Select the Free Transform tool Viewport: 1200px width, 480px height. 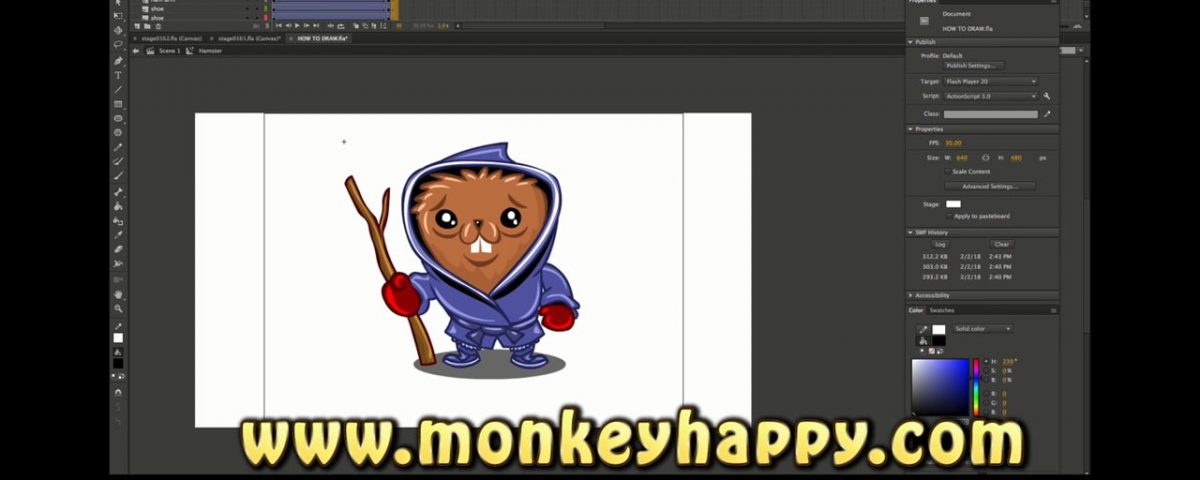[118, 15]
